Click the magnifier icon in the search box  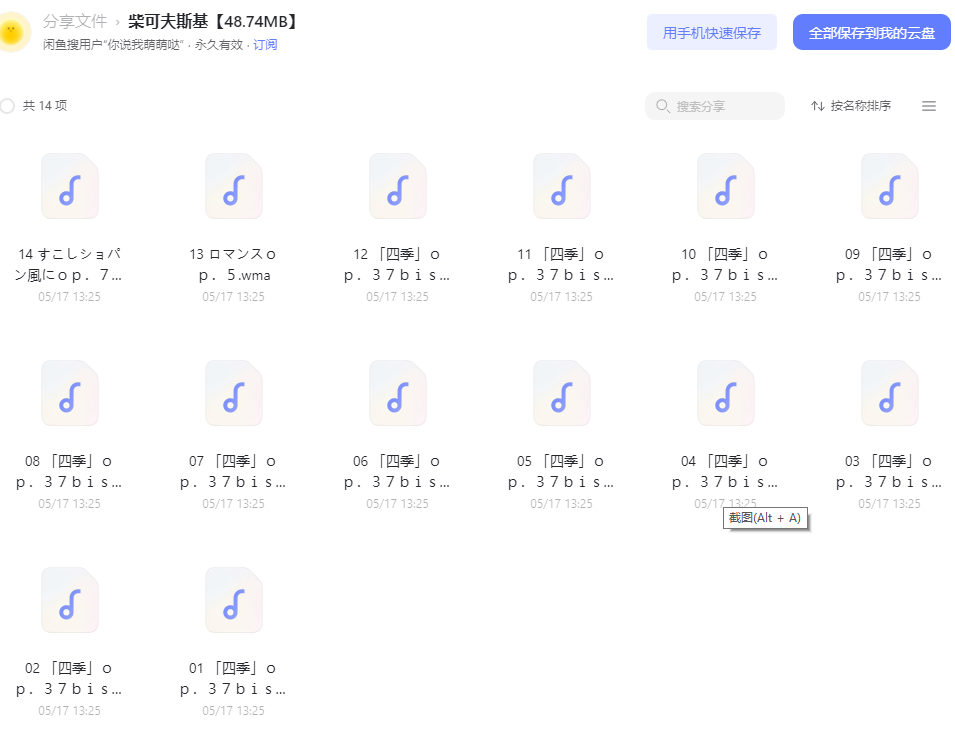click(x=662, y=106)
